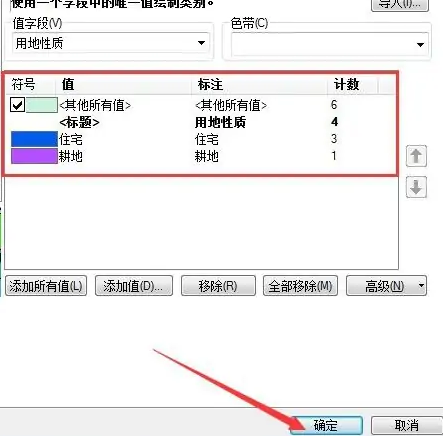Click the 取消 button
This screenshot has width=443, height=436.
tap(407, 425)
